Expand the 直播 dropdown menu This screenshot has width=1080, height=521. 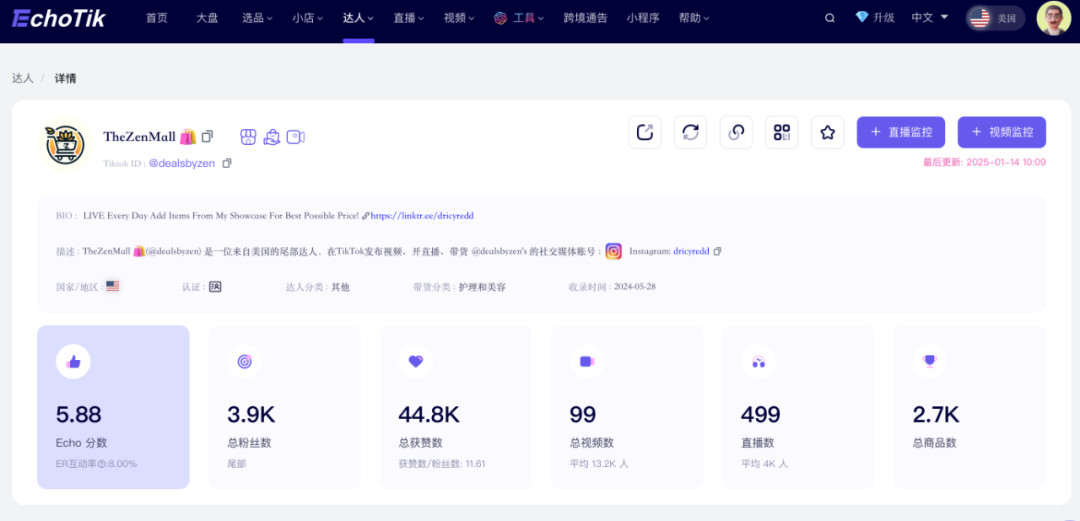(408, 18)
